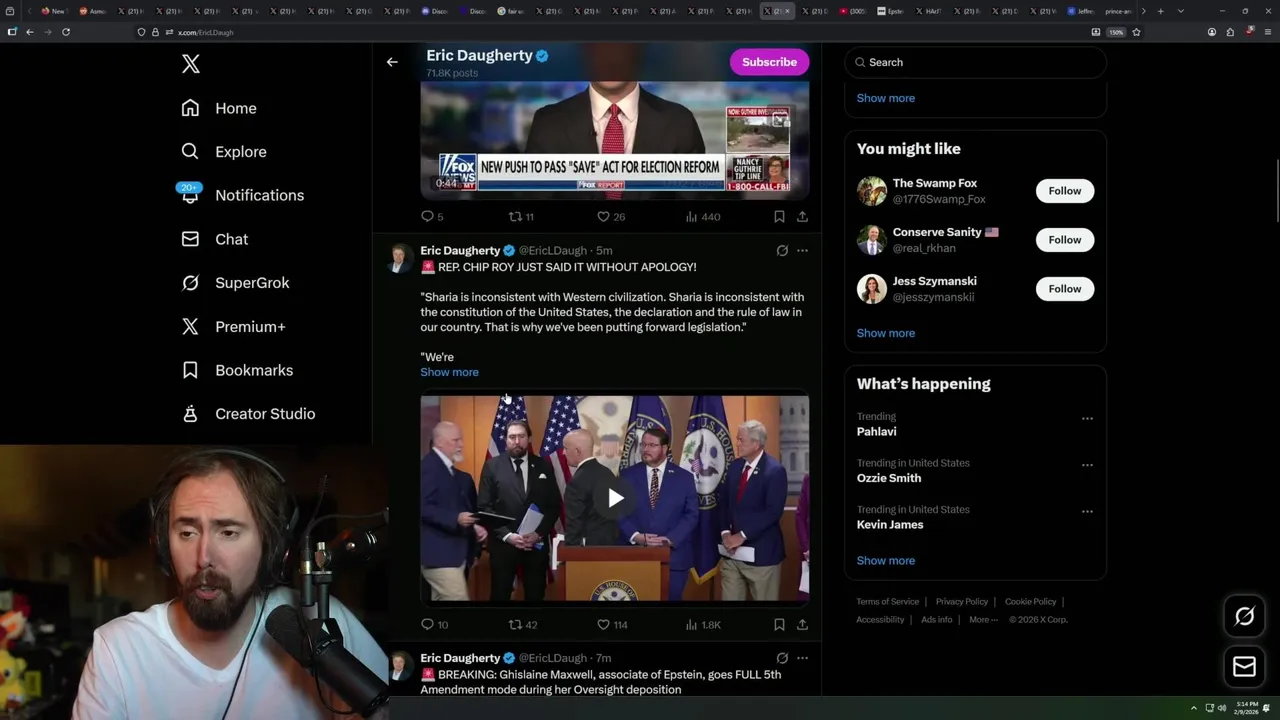Bookmark the Chip Roy post
The width and height of the screenshot is (1280, 720).
779,624
